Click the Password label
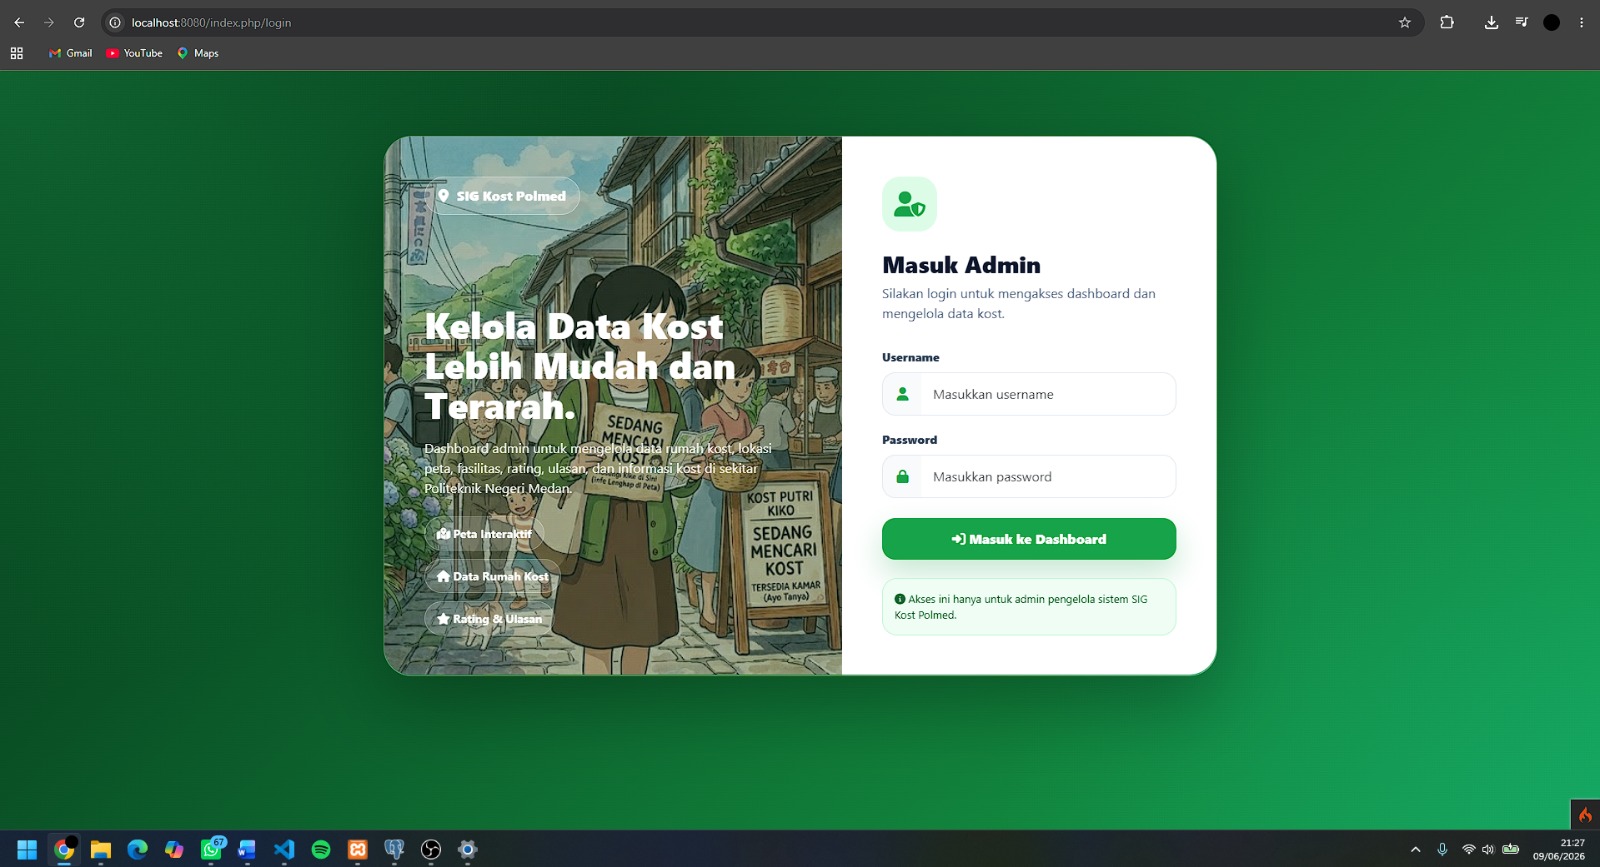 click(909, 440)
